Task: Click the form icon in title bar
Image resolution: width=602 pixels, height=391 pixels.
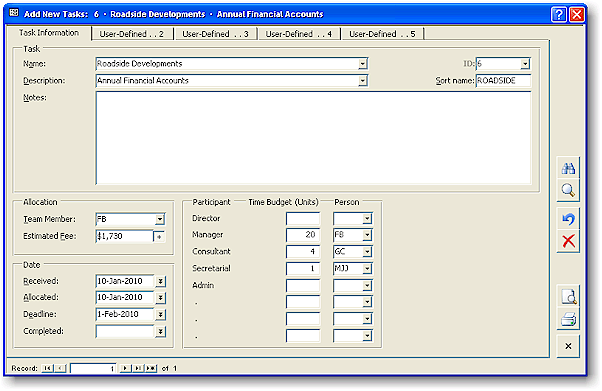Action: 14,13
